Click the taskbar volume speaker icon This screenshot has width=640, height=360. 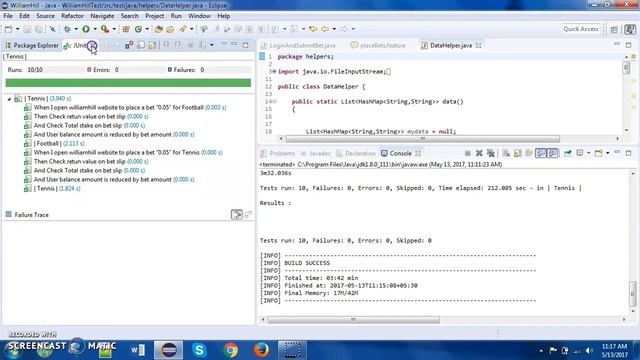coord(589,350)
